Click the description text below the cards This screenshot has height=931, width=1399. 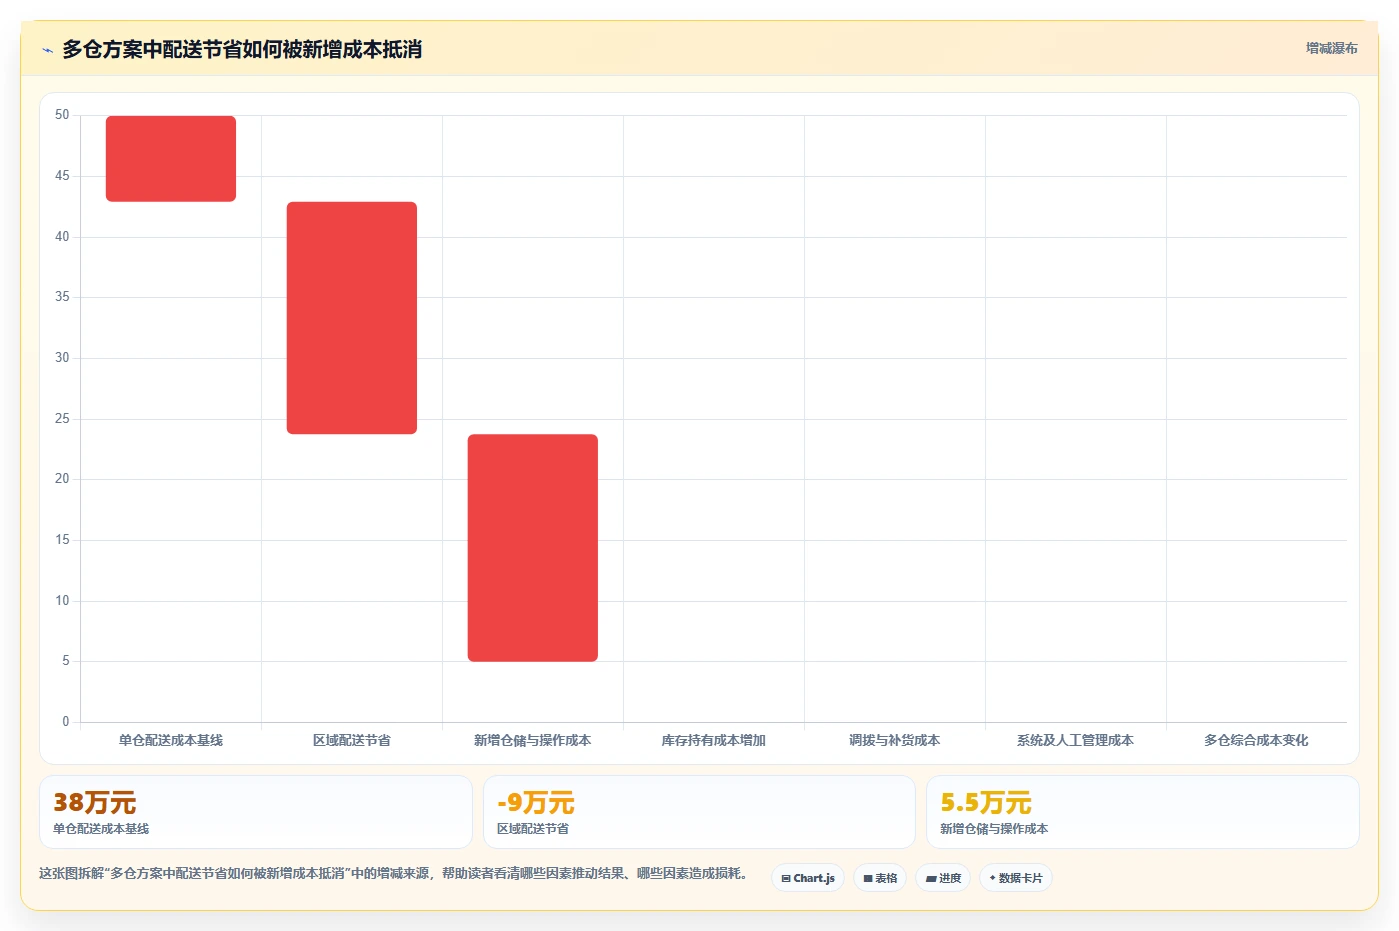tap(393, 873)
